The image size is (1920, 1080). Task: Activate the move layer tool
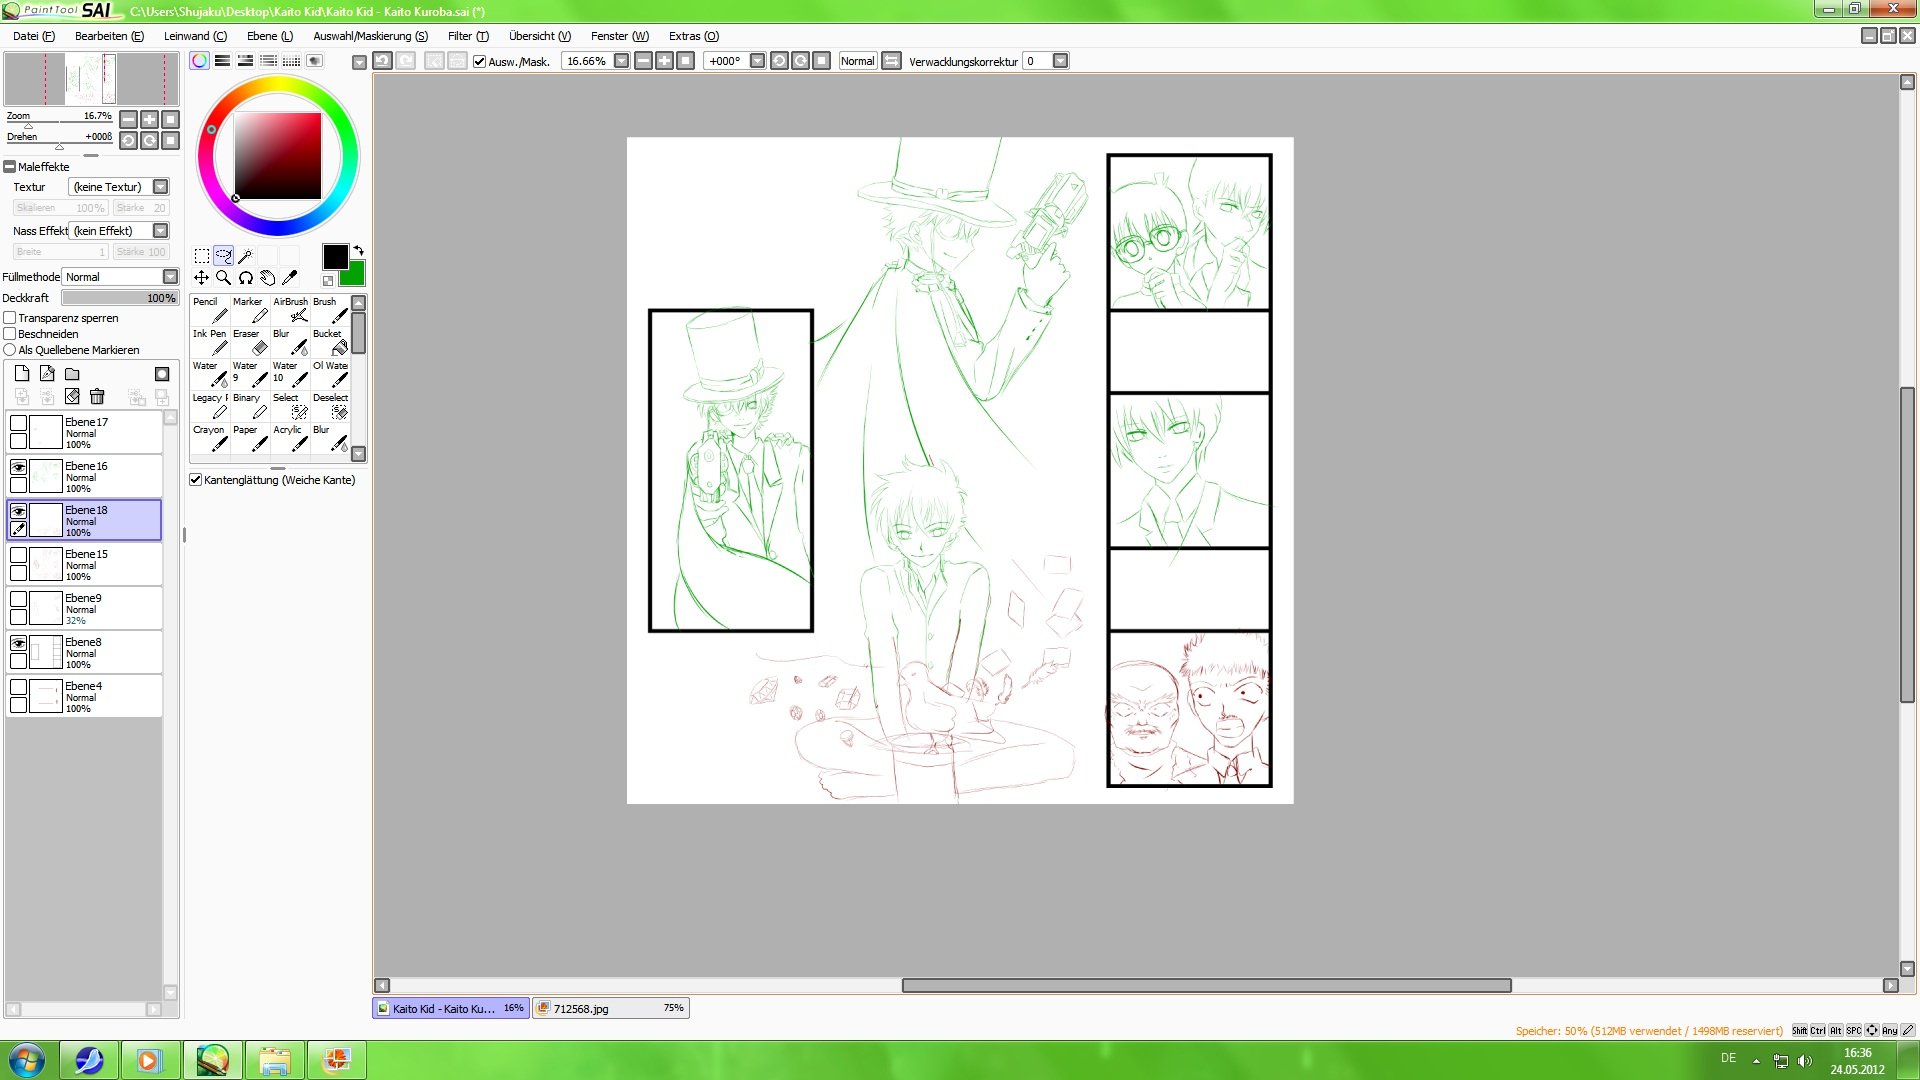(202, 278)
